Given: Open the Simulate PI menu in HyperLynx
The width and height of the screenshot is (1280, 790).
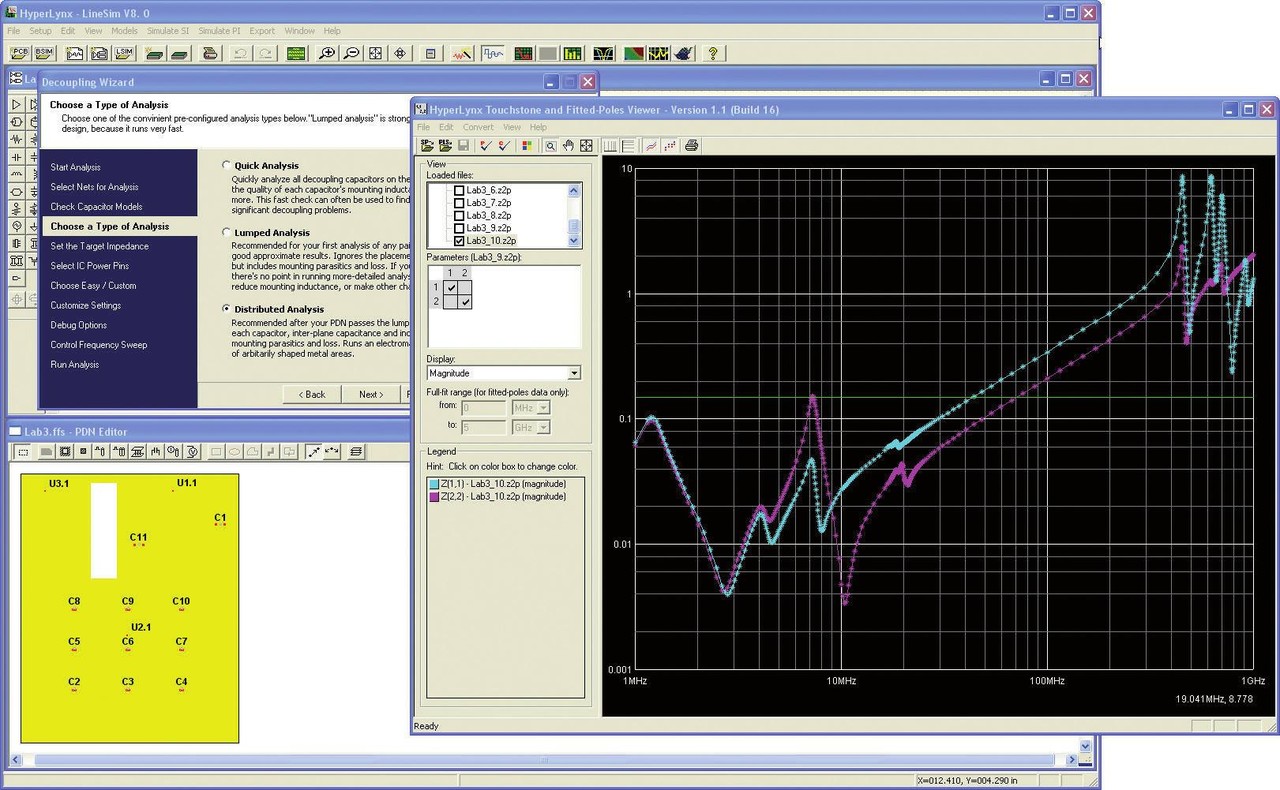Looking at the screenshot, I should 218,31.
